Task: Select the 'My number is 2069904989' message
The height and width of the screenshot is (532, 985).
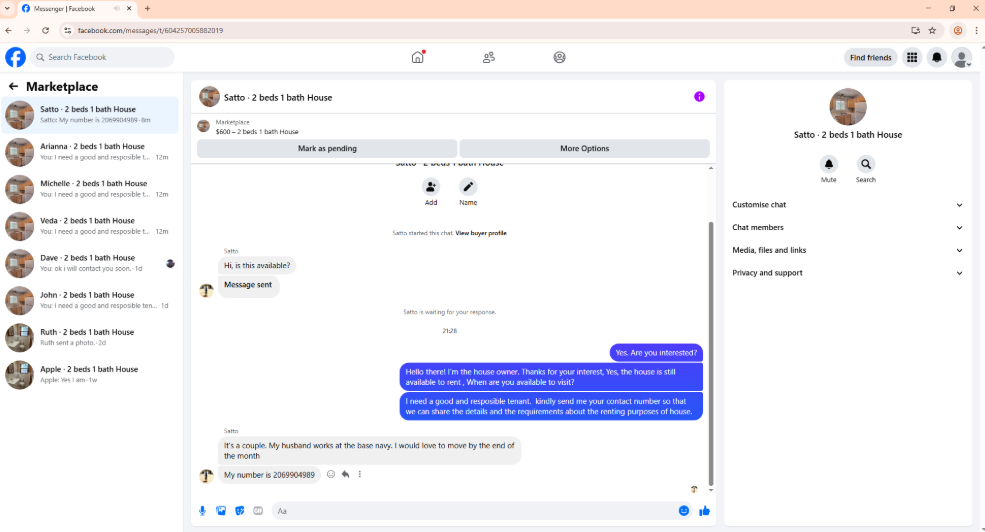Action: tap(269, 475)
